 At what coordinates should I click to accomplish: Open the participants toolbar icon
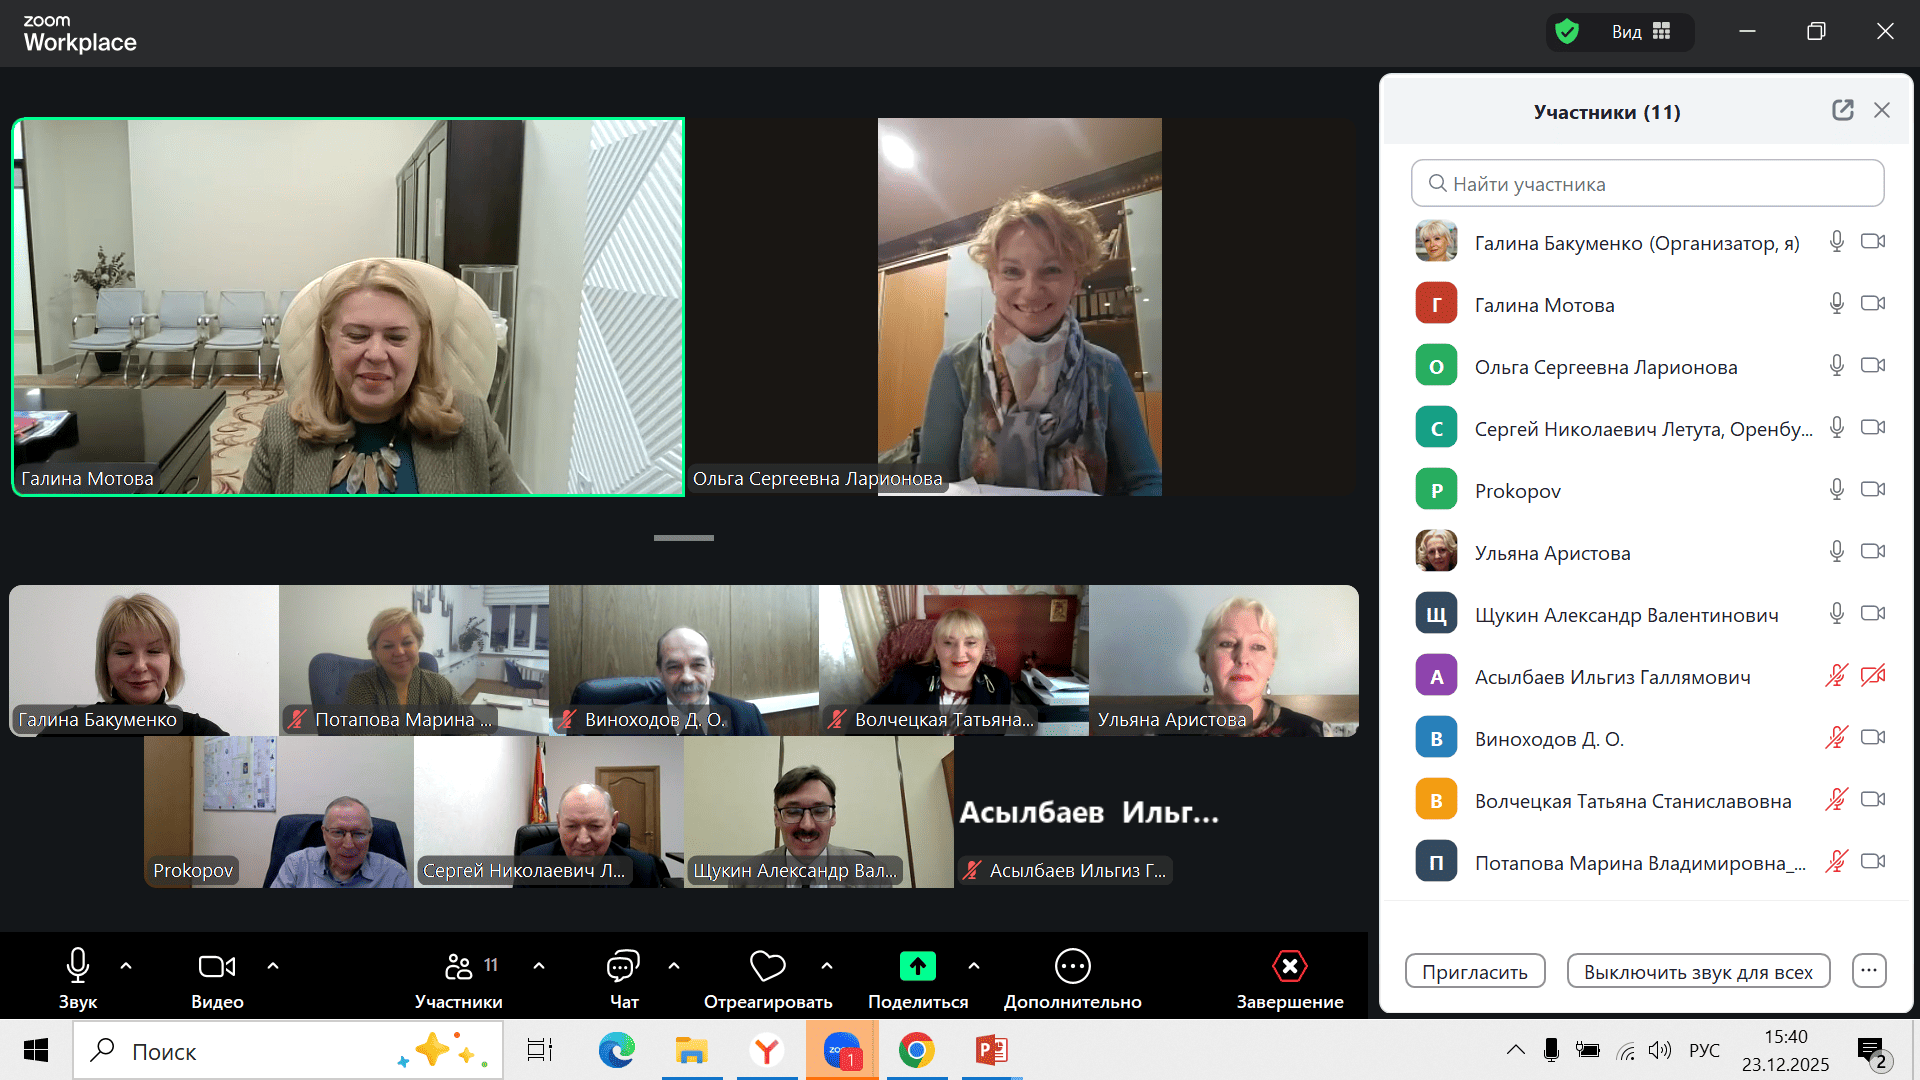(x=459, y=966)
